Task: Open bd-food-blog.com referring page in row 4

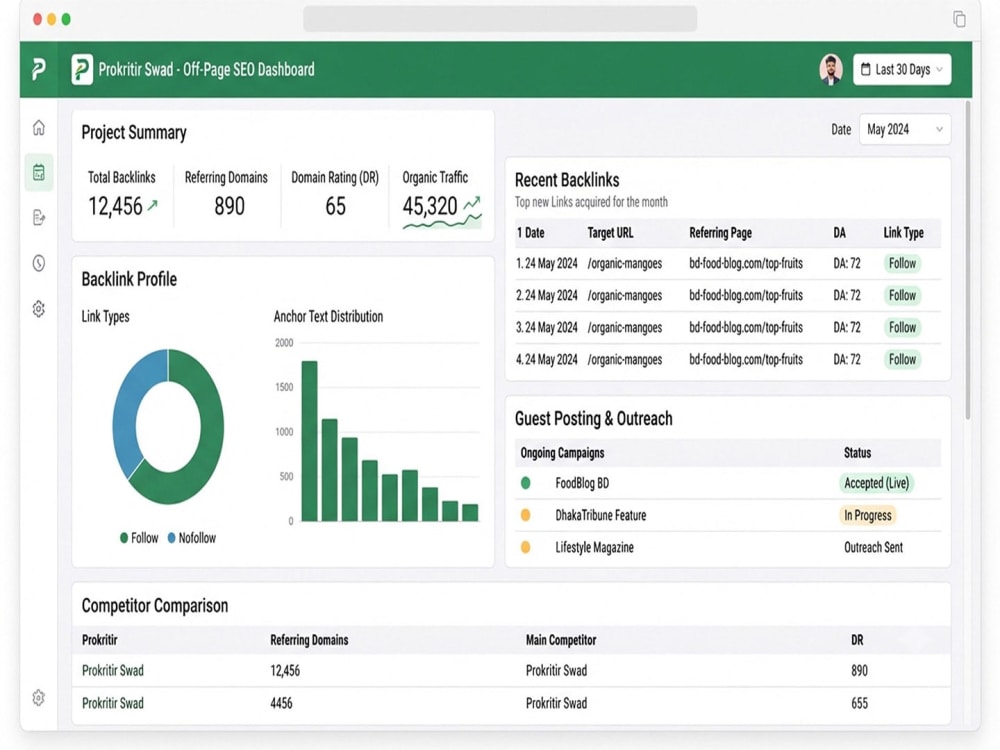Action: click(746, 359)
